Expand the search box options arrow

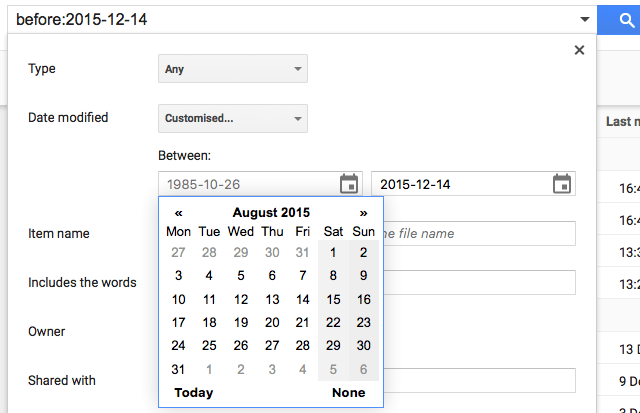pyautogui.click(x=584, y=19)
